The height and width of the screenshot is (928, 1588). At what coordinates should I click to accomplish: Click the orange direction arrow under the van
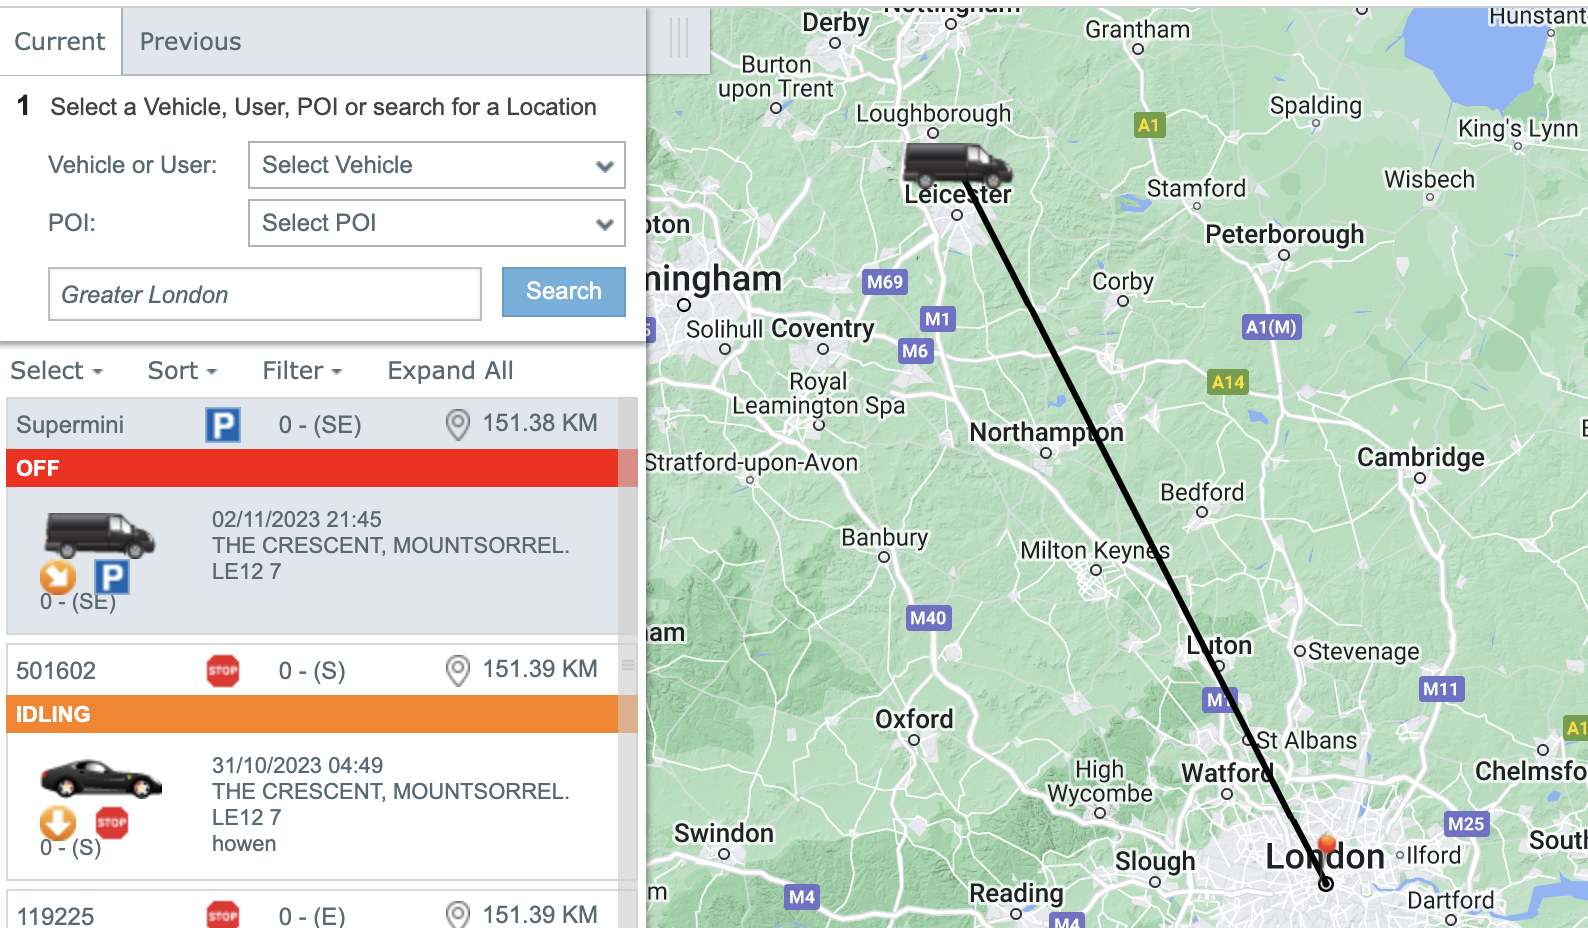57,577
